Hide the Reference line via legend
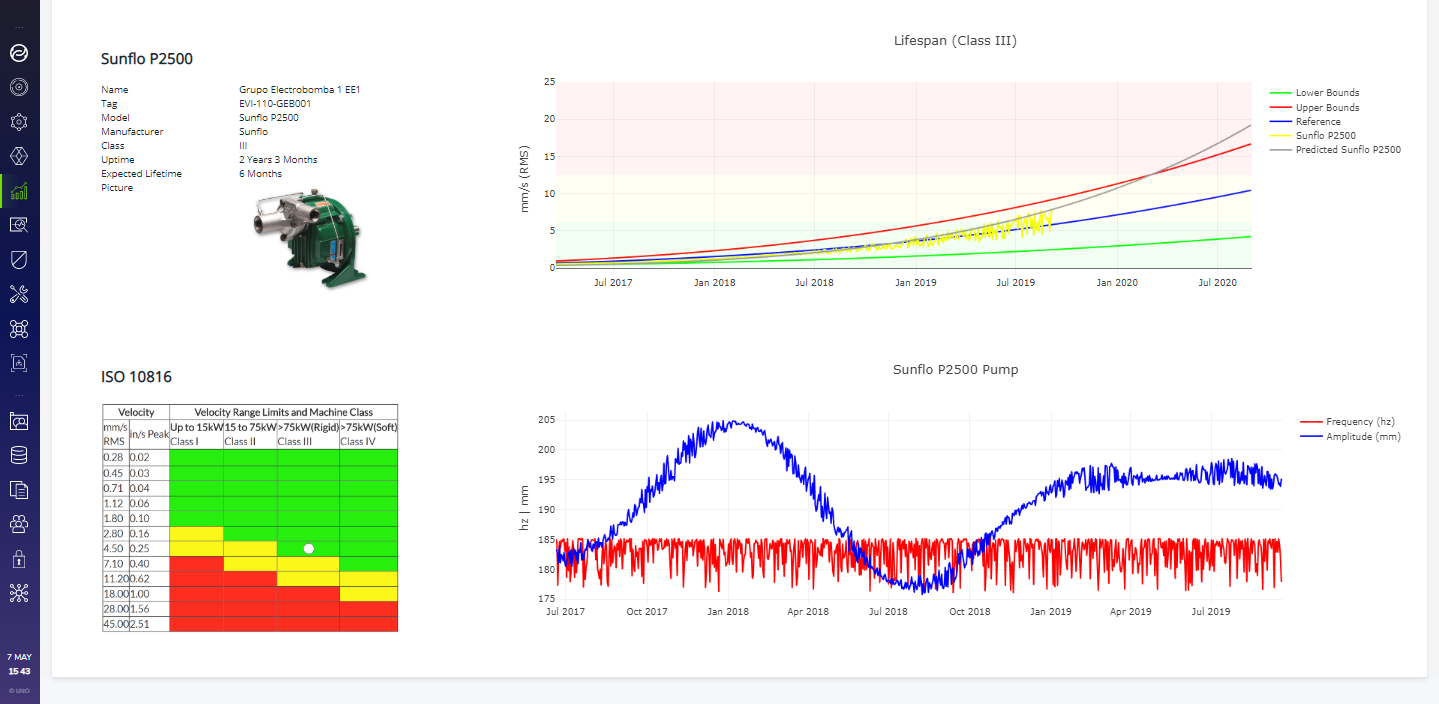 (1318, 122)
